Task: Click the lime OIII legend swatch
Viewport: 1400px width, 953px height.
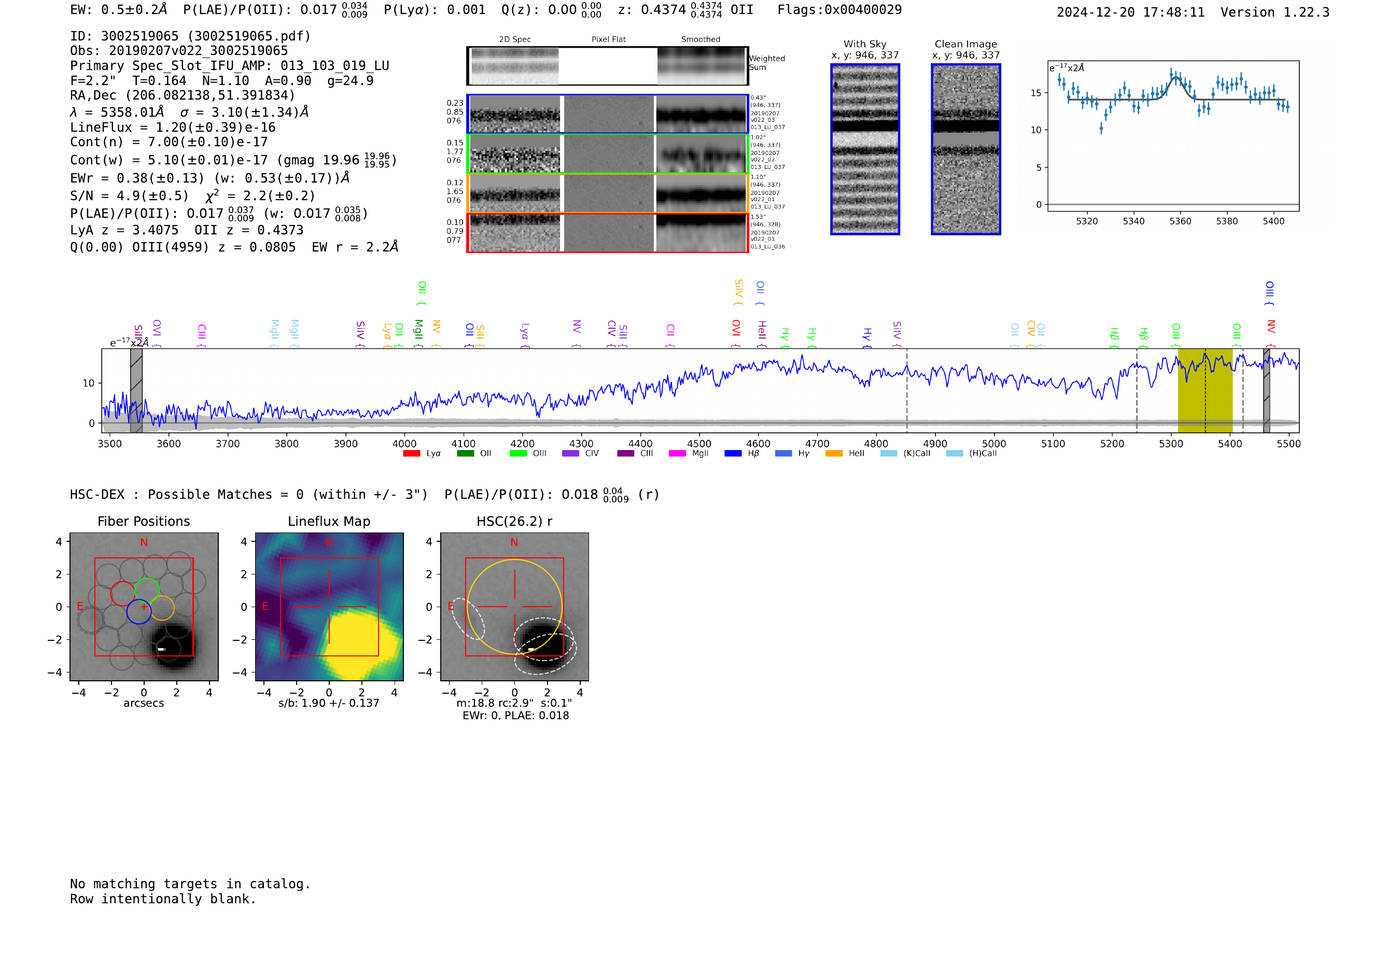Action: [x=518, y=454]
